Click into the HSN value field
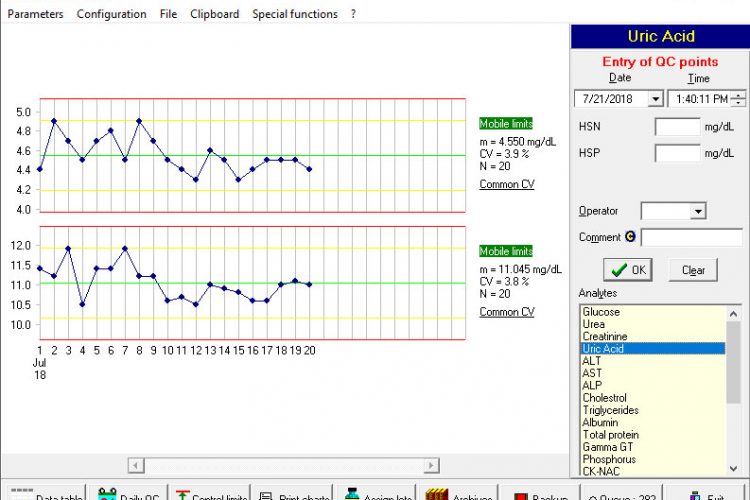The height and width of the screenshot is (500, 750). (x=677, y=127)
